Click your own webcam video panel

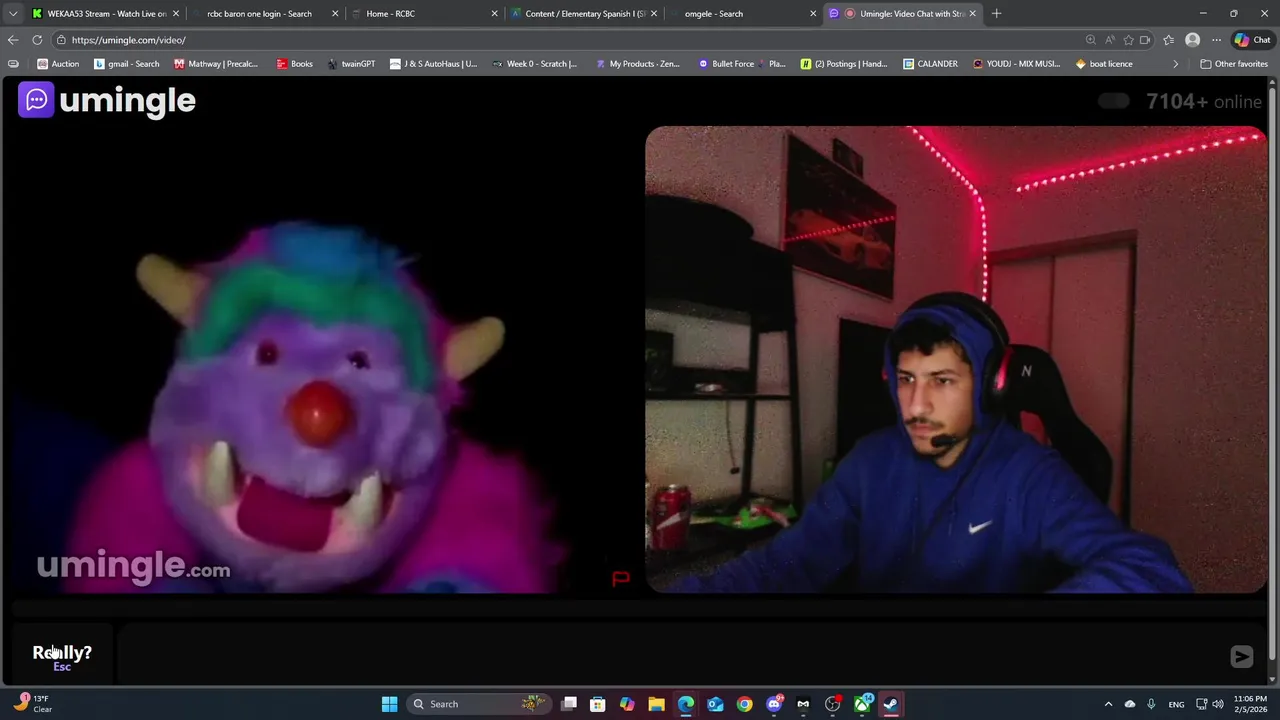click(x=956, y=360)
